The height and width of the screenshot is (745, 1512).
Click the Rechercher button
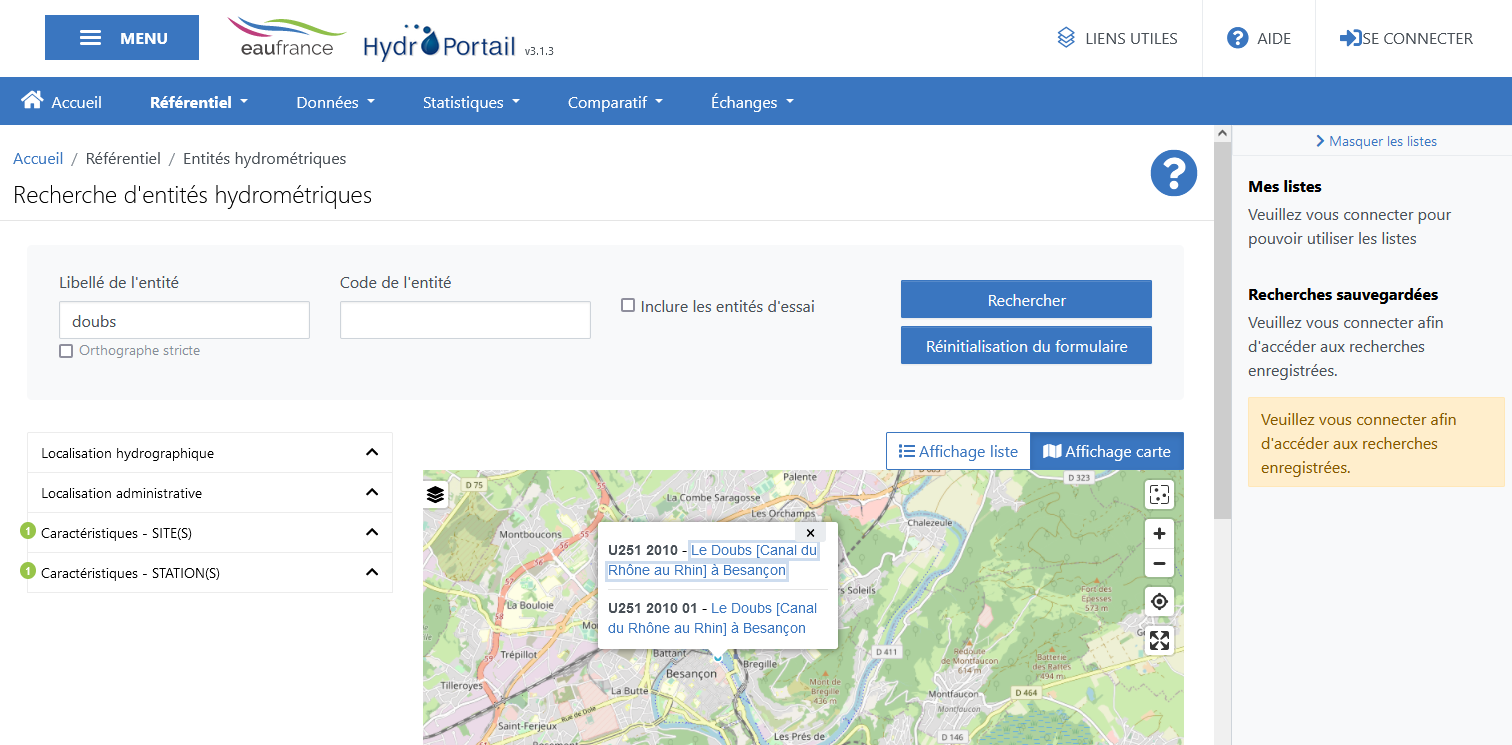click(x=1026, y=300)
